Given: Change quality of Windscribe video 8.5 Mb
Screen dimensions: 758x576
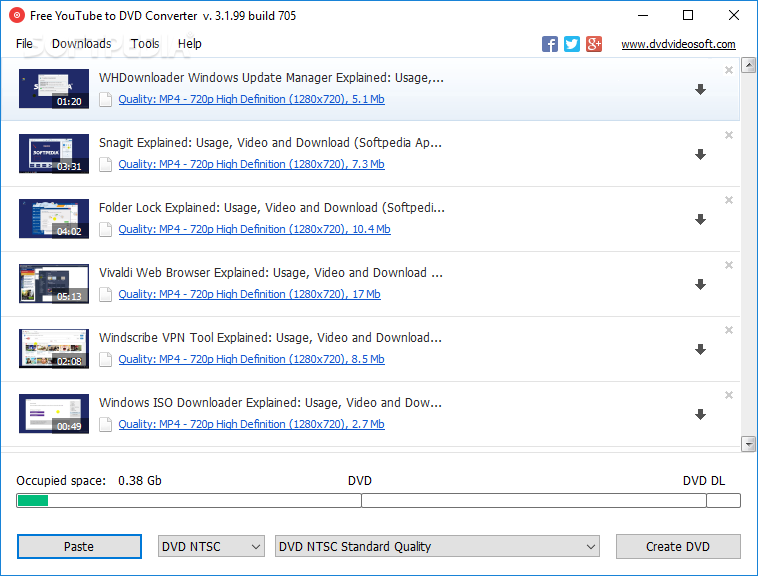Looking at the screenshot, I should pyautogui.click(x=251, y=359).
